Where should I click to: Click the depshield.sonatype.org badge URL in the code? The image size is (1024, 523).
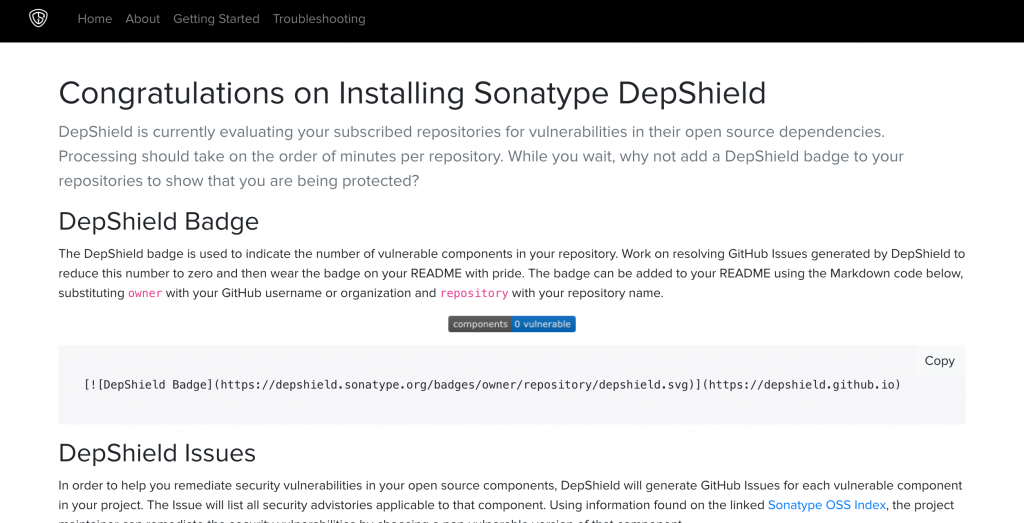(x=455, y=385)
